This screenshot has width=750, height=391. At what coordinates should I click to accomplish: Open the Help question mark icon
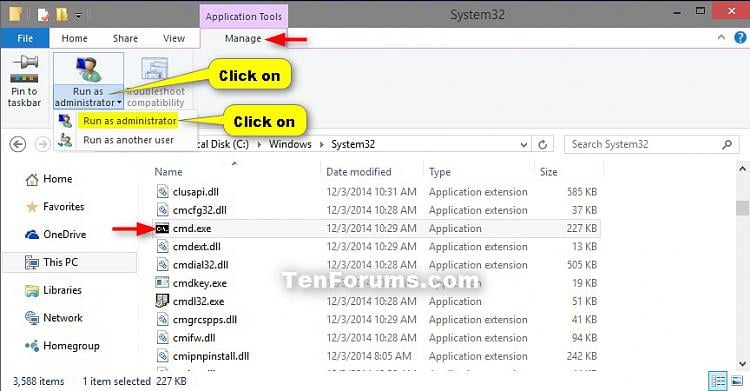tap(740, 38)
